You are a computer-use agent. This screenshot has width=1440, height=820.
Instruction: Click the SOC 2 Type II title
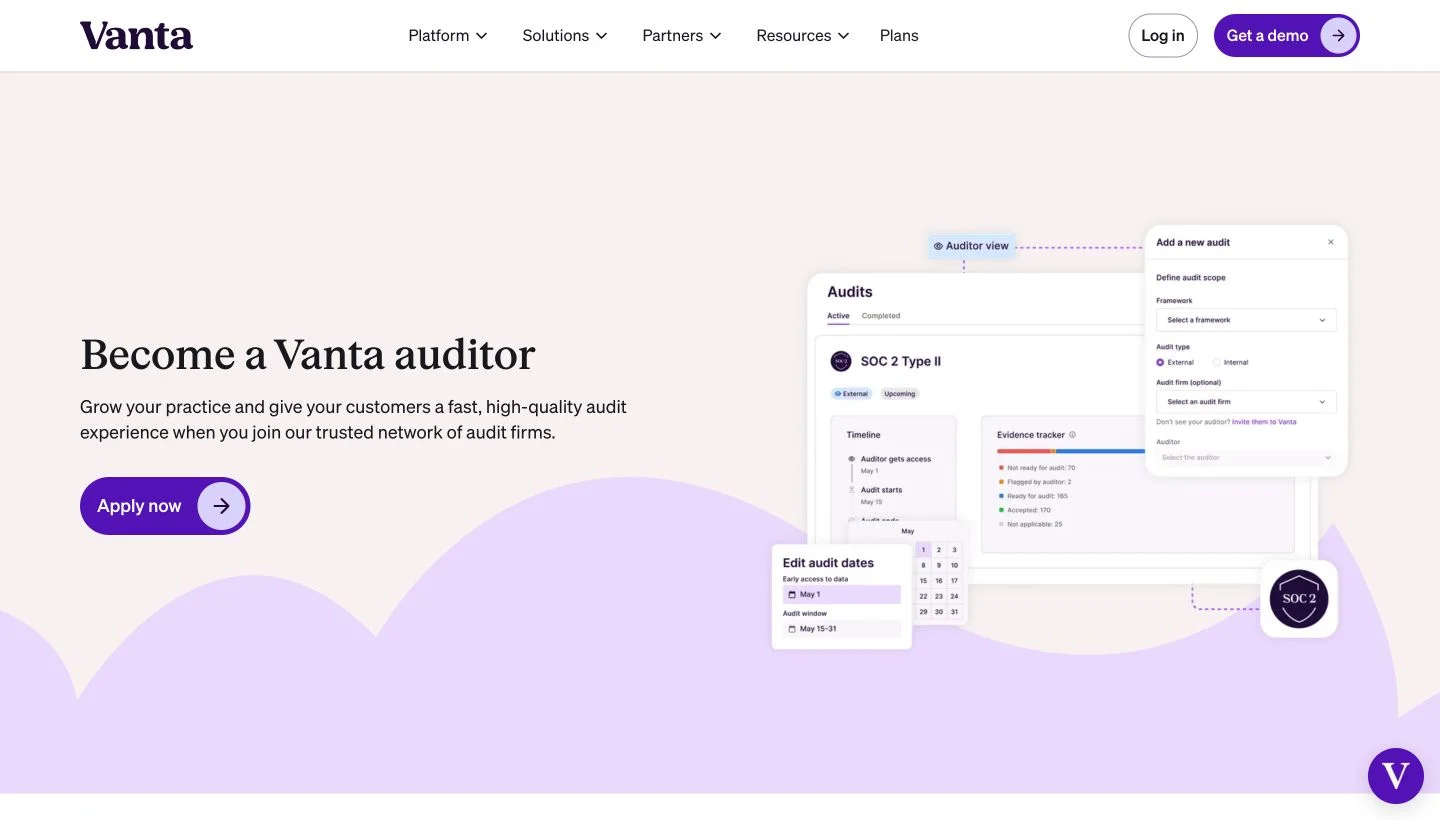[x=901, y=361]
